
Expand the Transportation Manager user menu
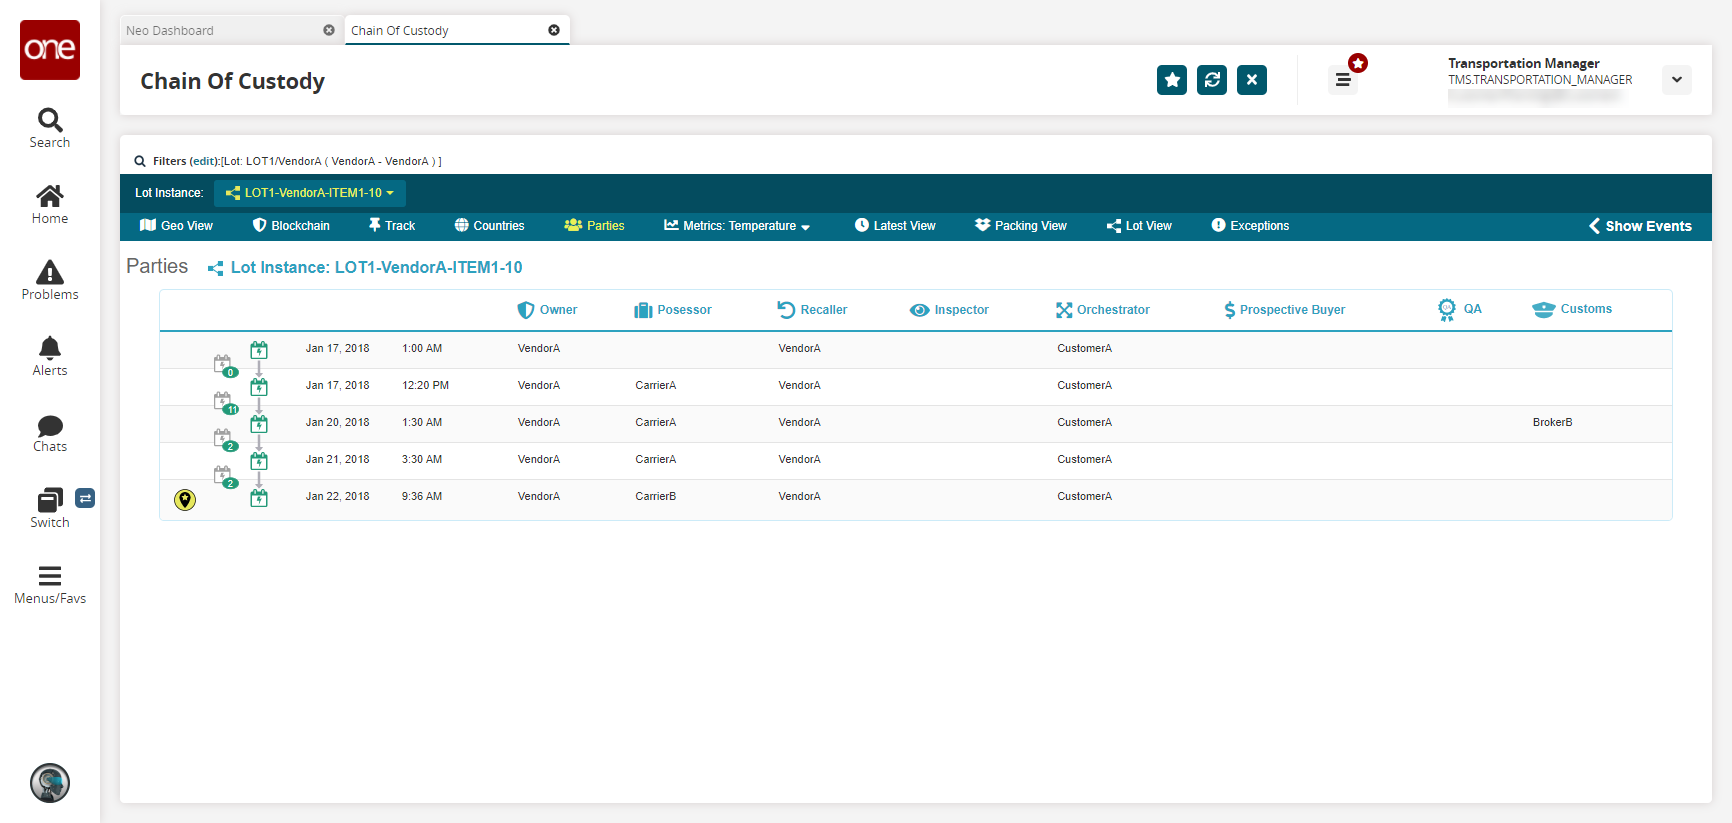(1676, 80)
